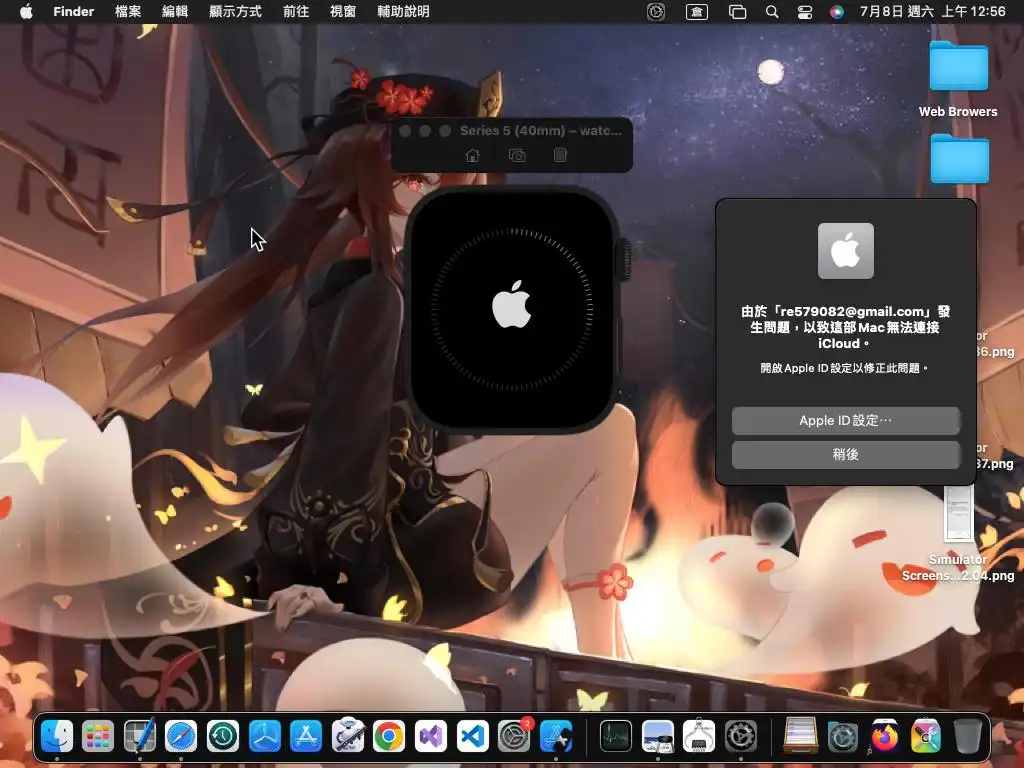This screenshot has height=768, width=1024.
Task: Open the file drawer stack in the Dock
Action: [x=801, y=737]
